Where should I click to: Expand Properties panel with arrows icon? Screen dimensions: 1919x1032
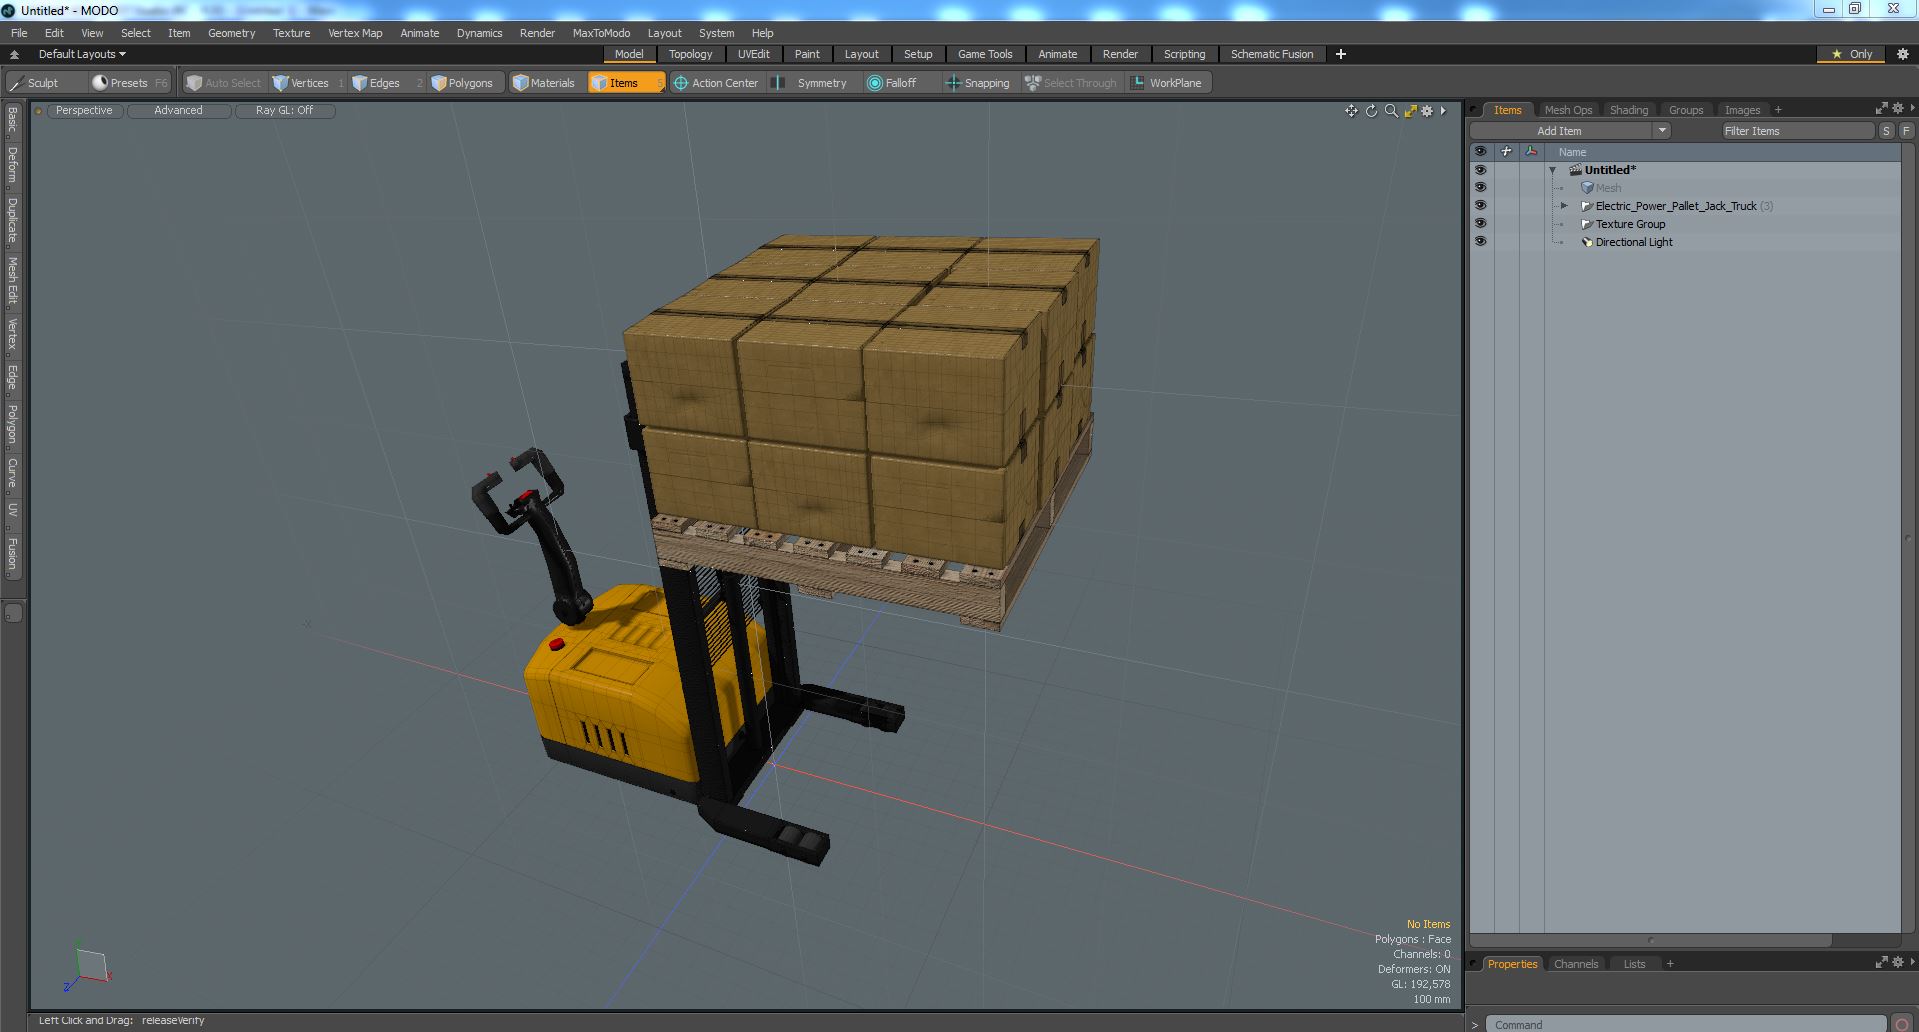click(x=1881, y=963)
